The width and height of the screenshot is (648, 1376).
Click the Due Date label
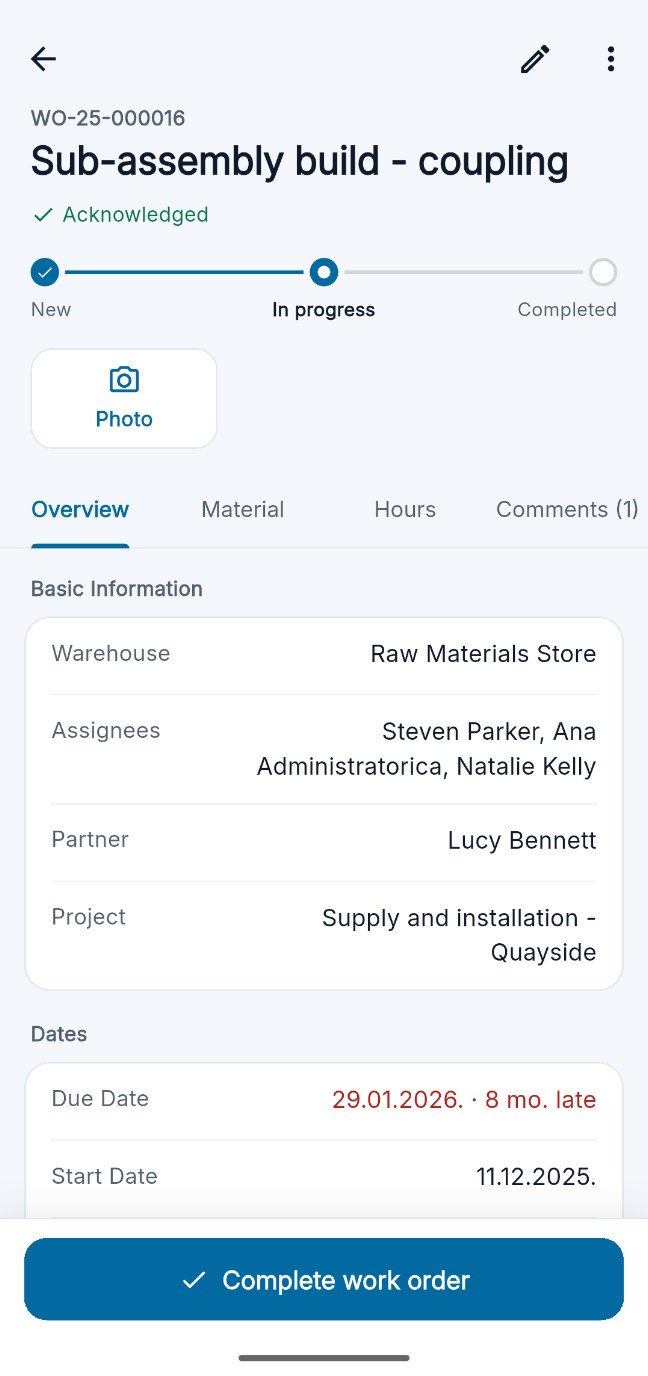100,1099
